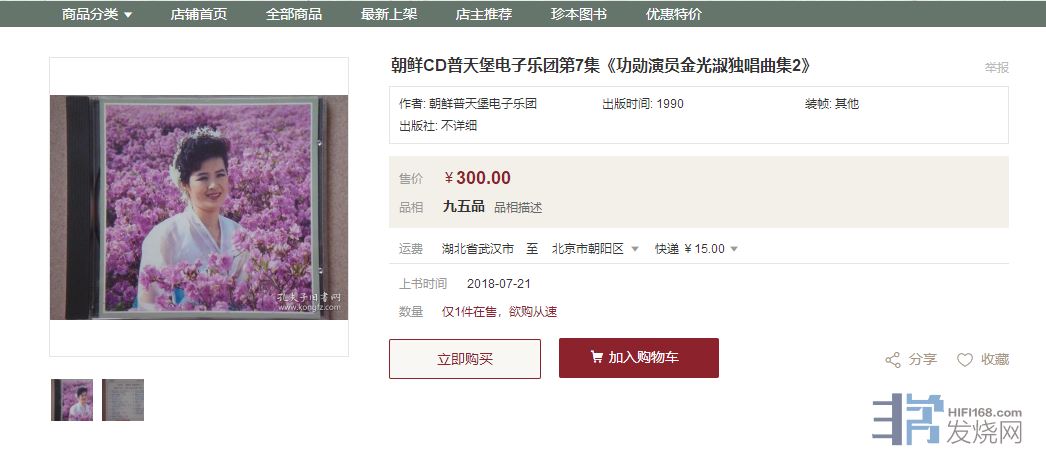The image size is (1046, 457).
Task: Select the 最新上架 menu item
Action: [x=389, y=14]
